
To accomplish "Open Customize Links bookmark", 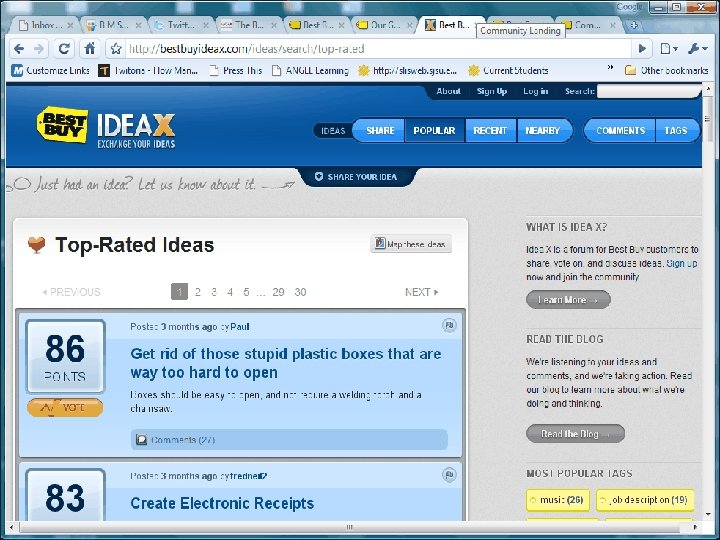I will click(51, 70).
